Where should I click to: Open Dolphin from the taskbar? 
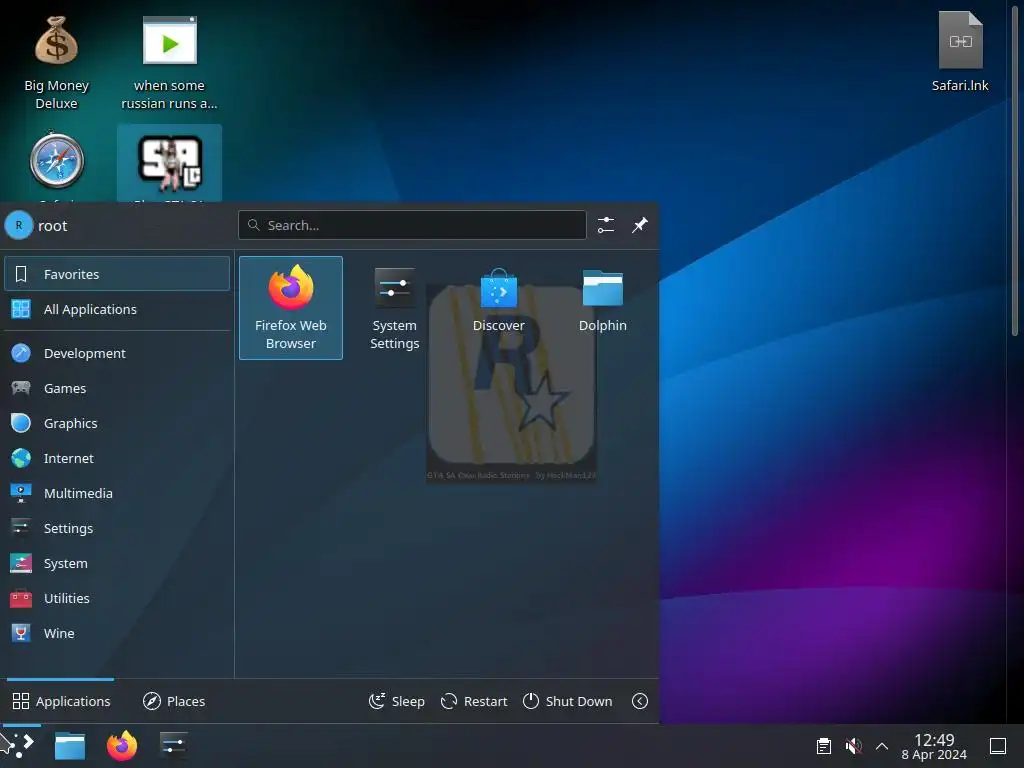[70, 745]
